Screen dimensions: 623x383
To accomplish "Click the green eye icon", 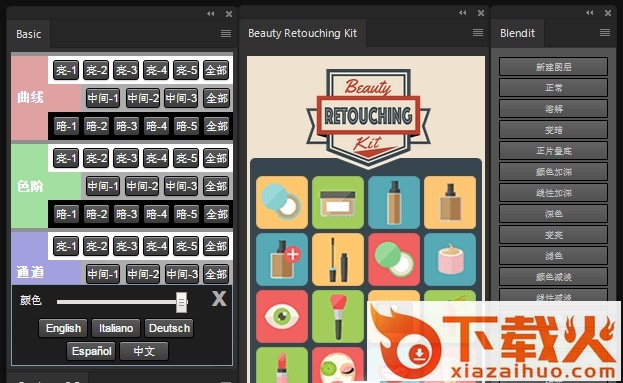I will tap(282, 316).
